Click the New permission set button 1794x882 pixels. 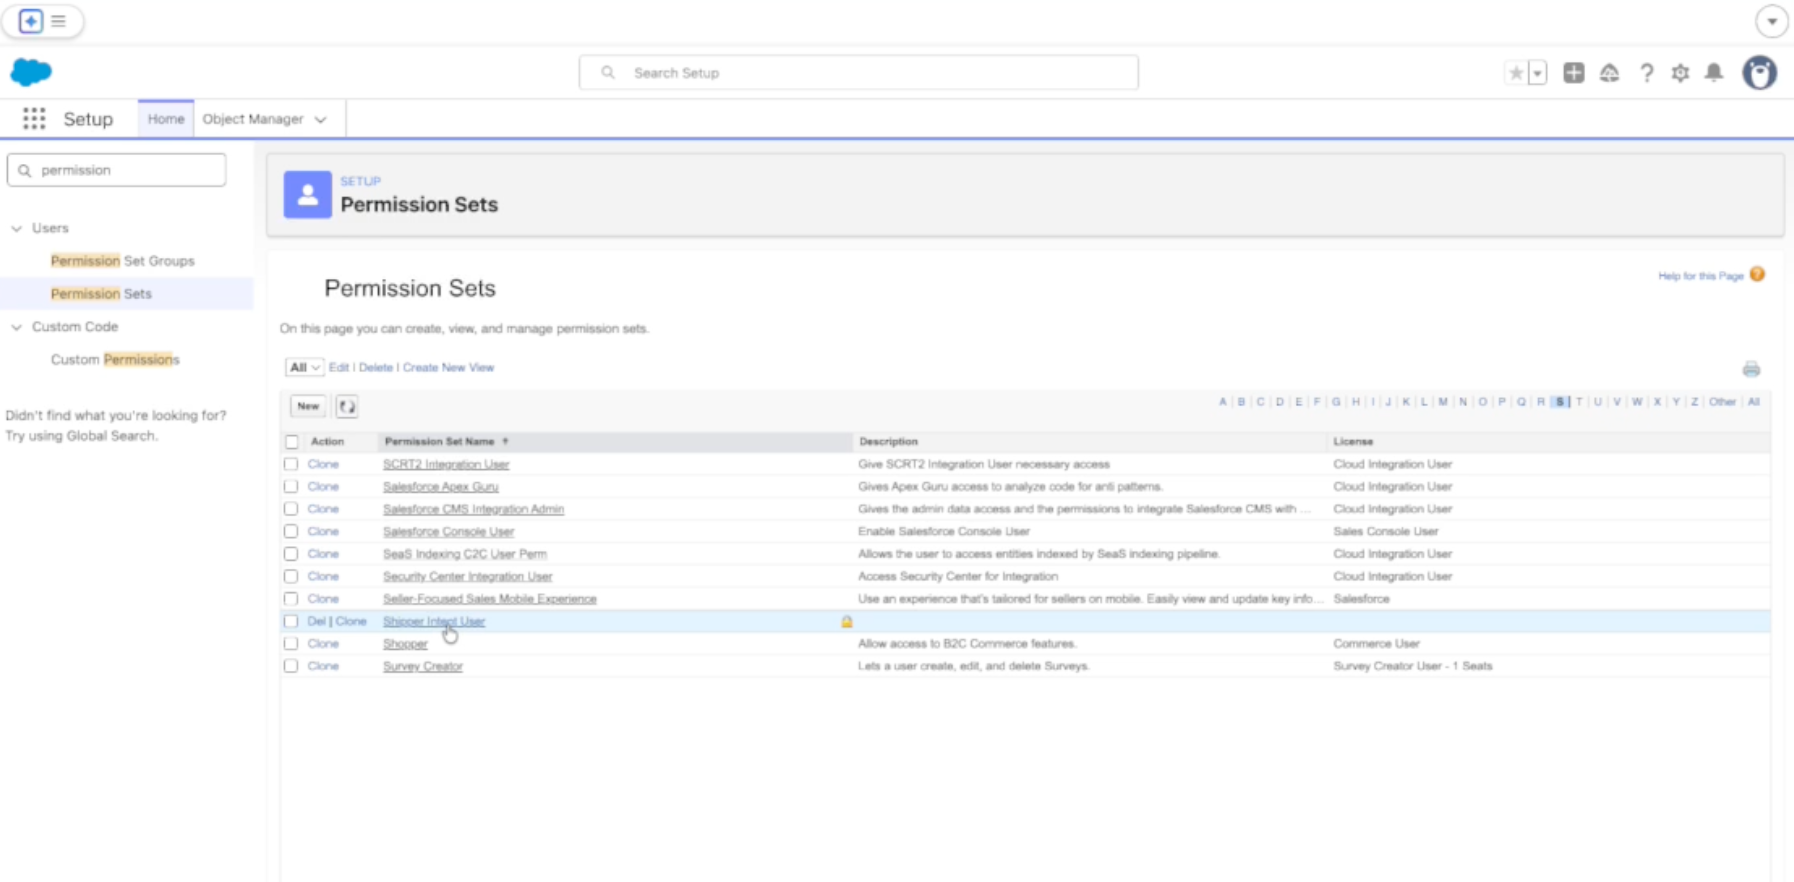(x=308, y=406)
